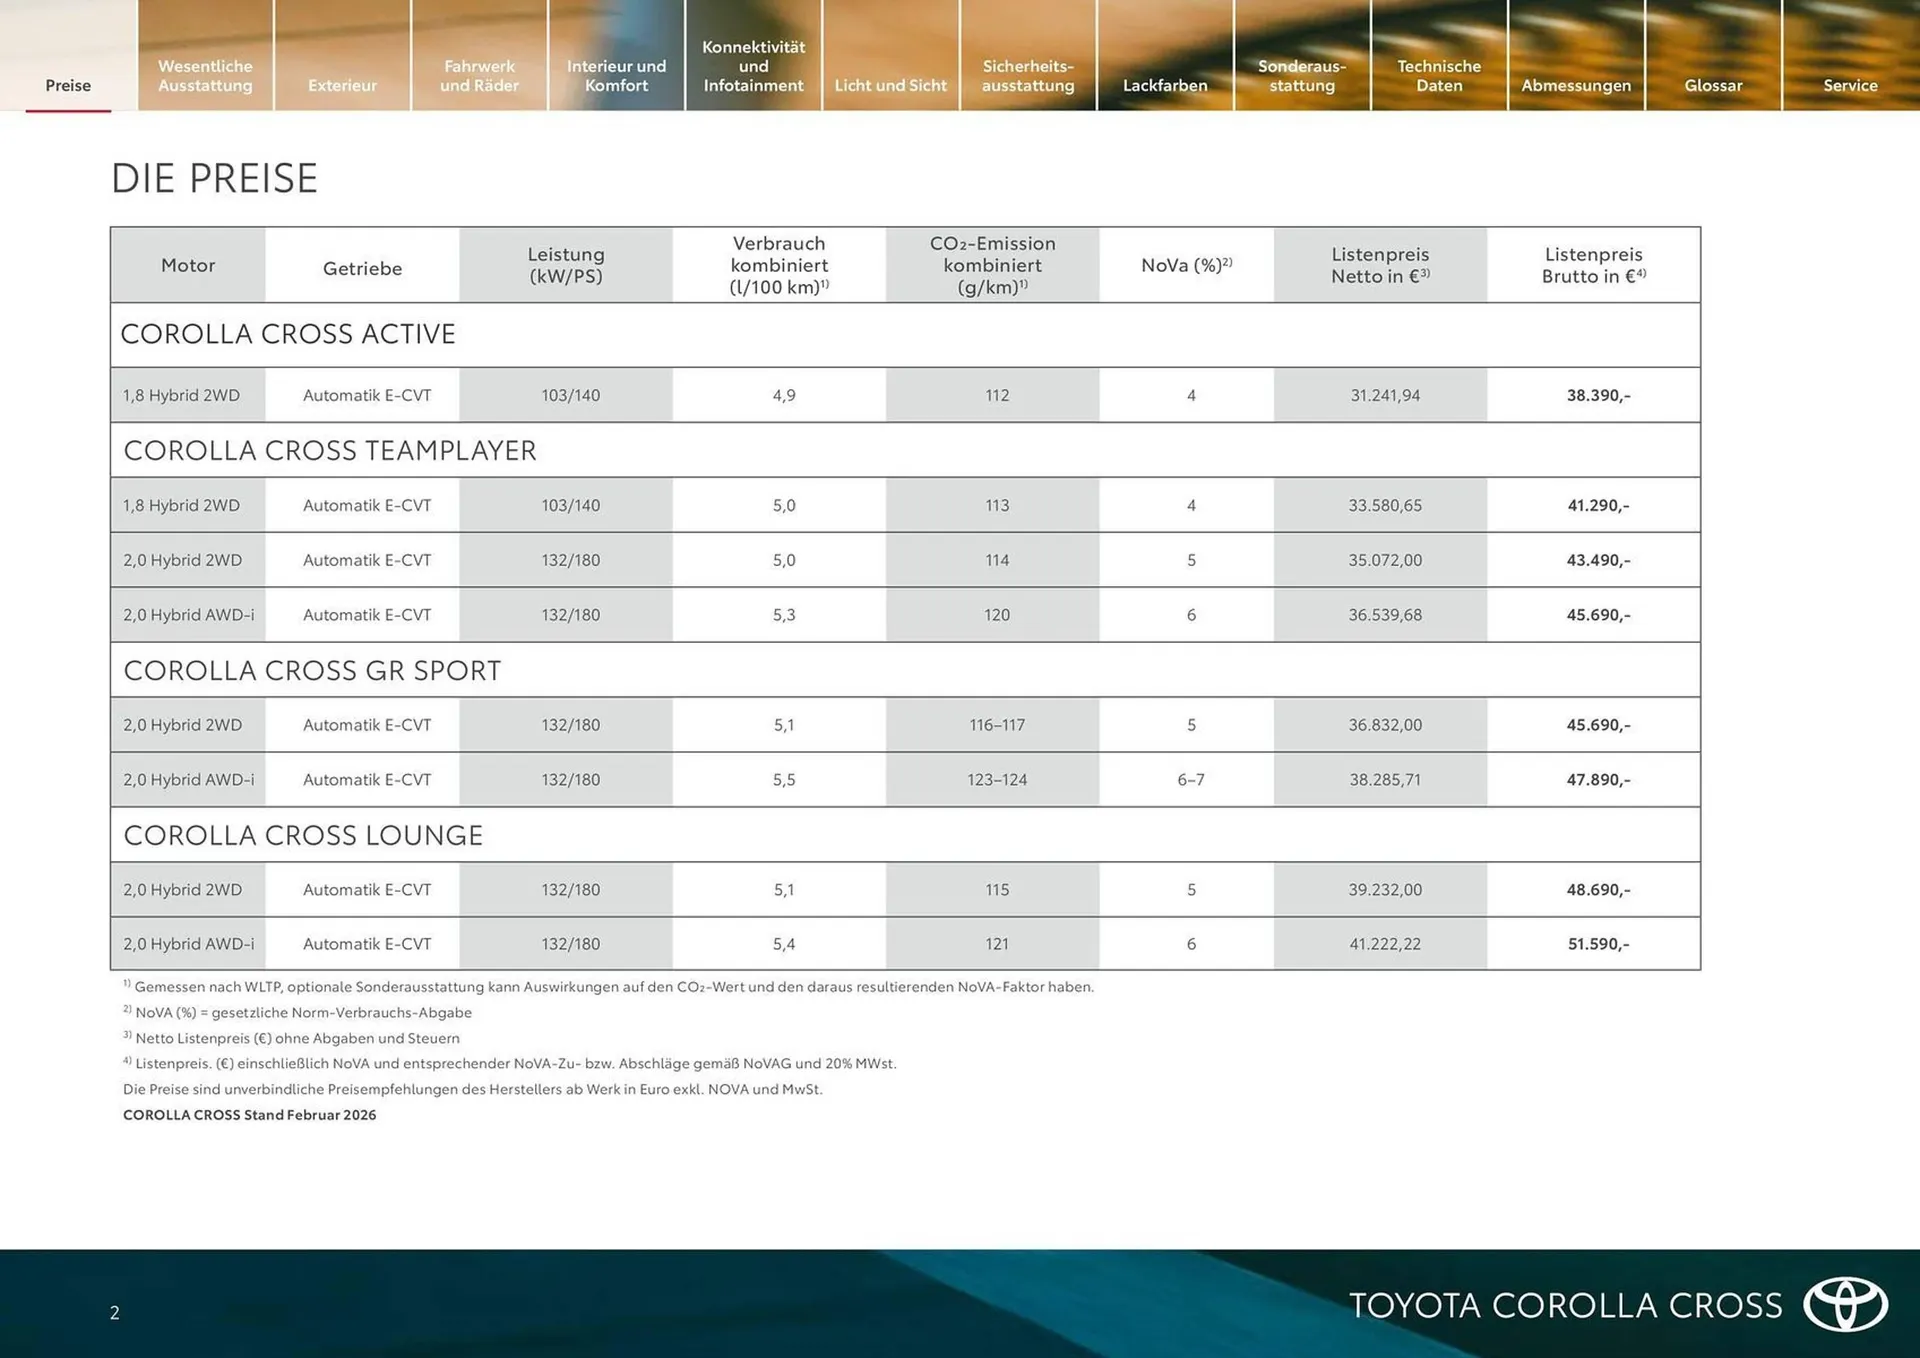
Task: Click GR Sport AWD-i price 47.890,-
Action: coord(1597,780)
